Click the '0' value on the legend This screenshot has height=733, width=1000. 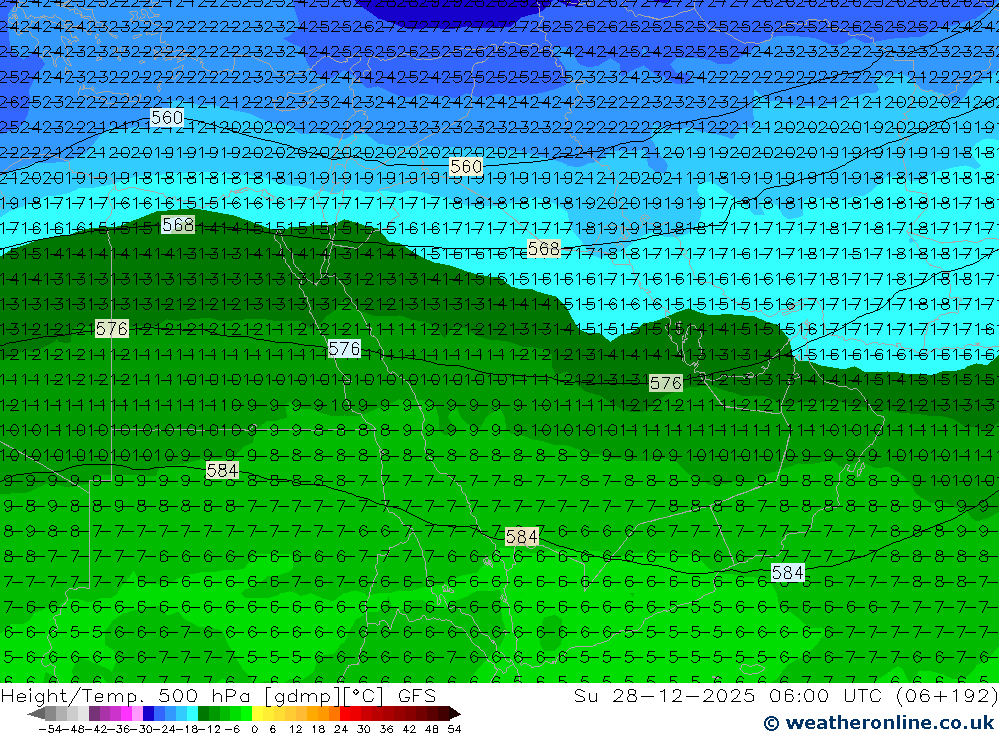[x=254, y=729]
